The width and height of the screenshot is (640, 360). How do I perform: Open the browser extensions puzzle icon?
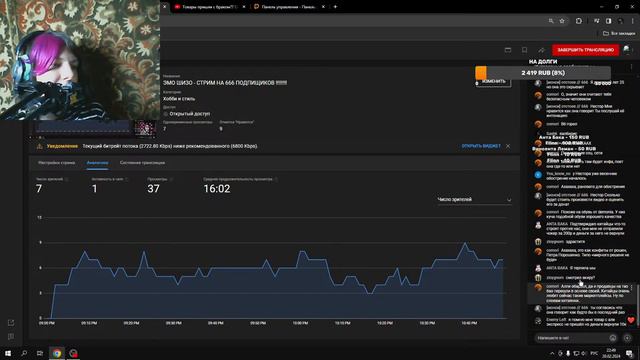click(579, 21)
